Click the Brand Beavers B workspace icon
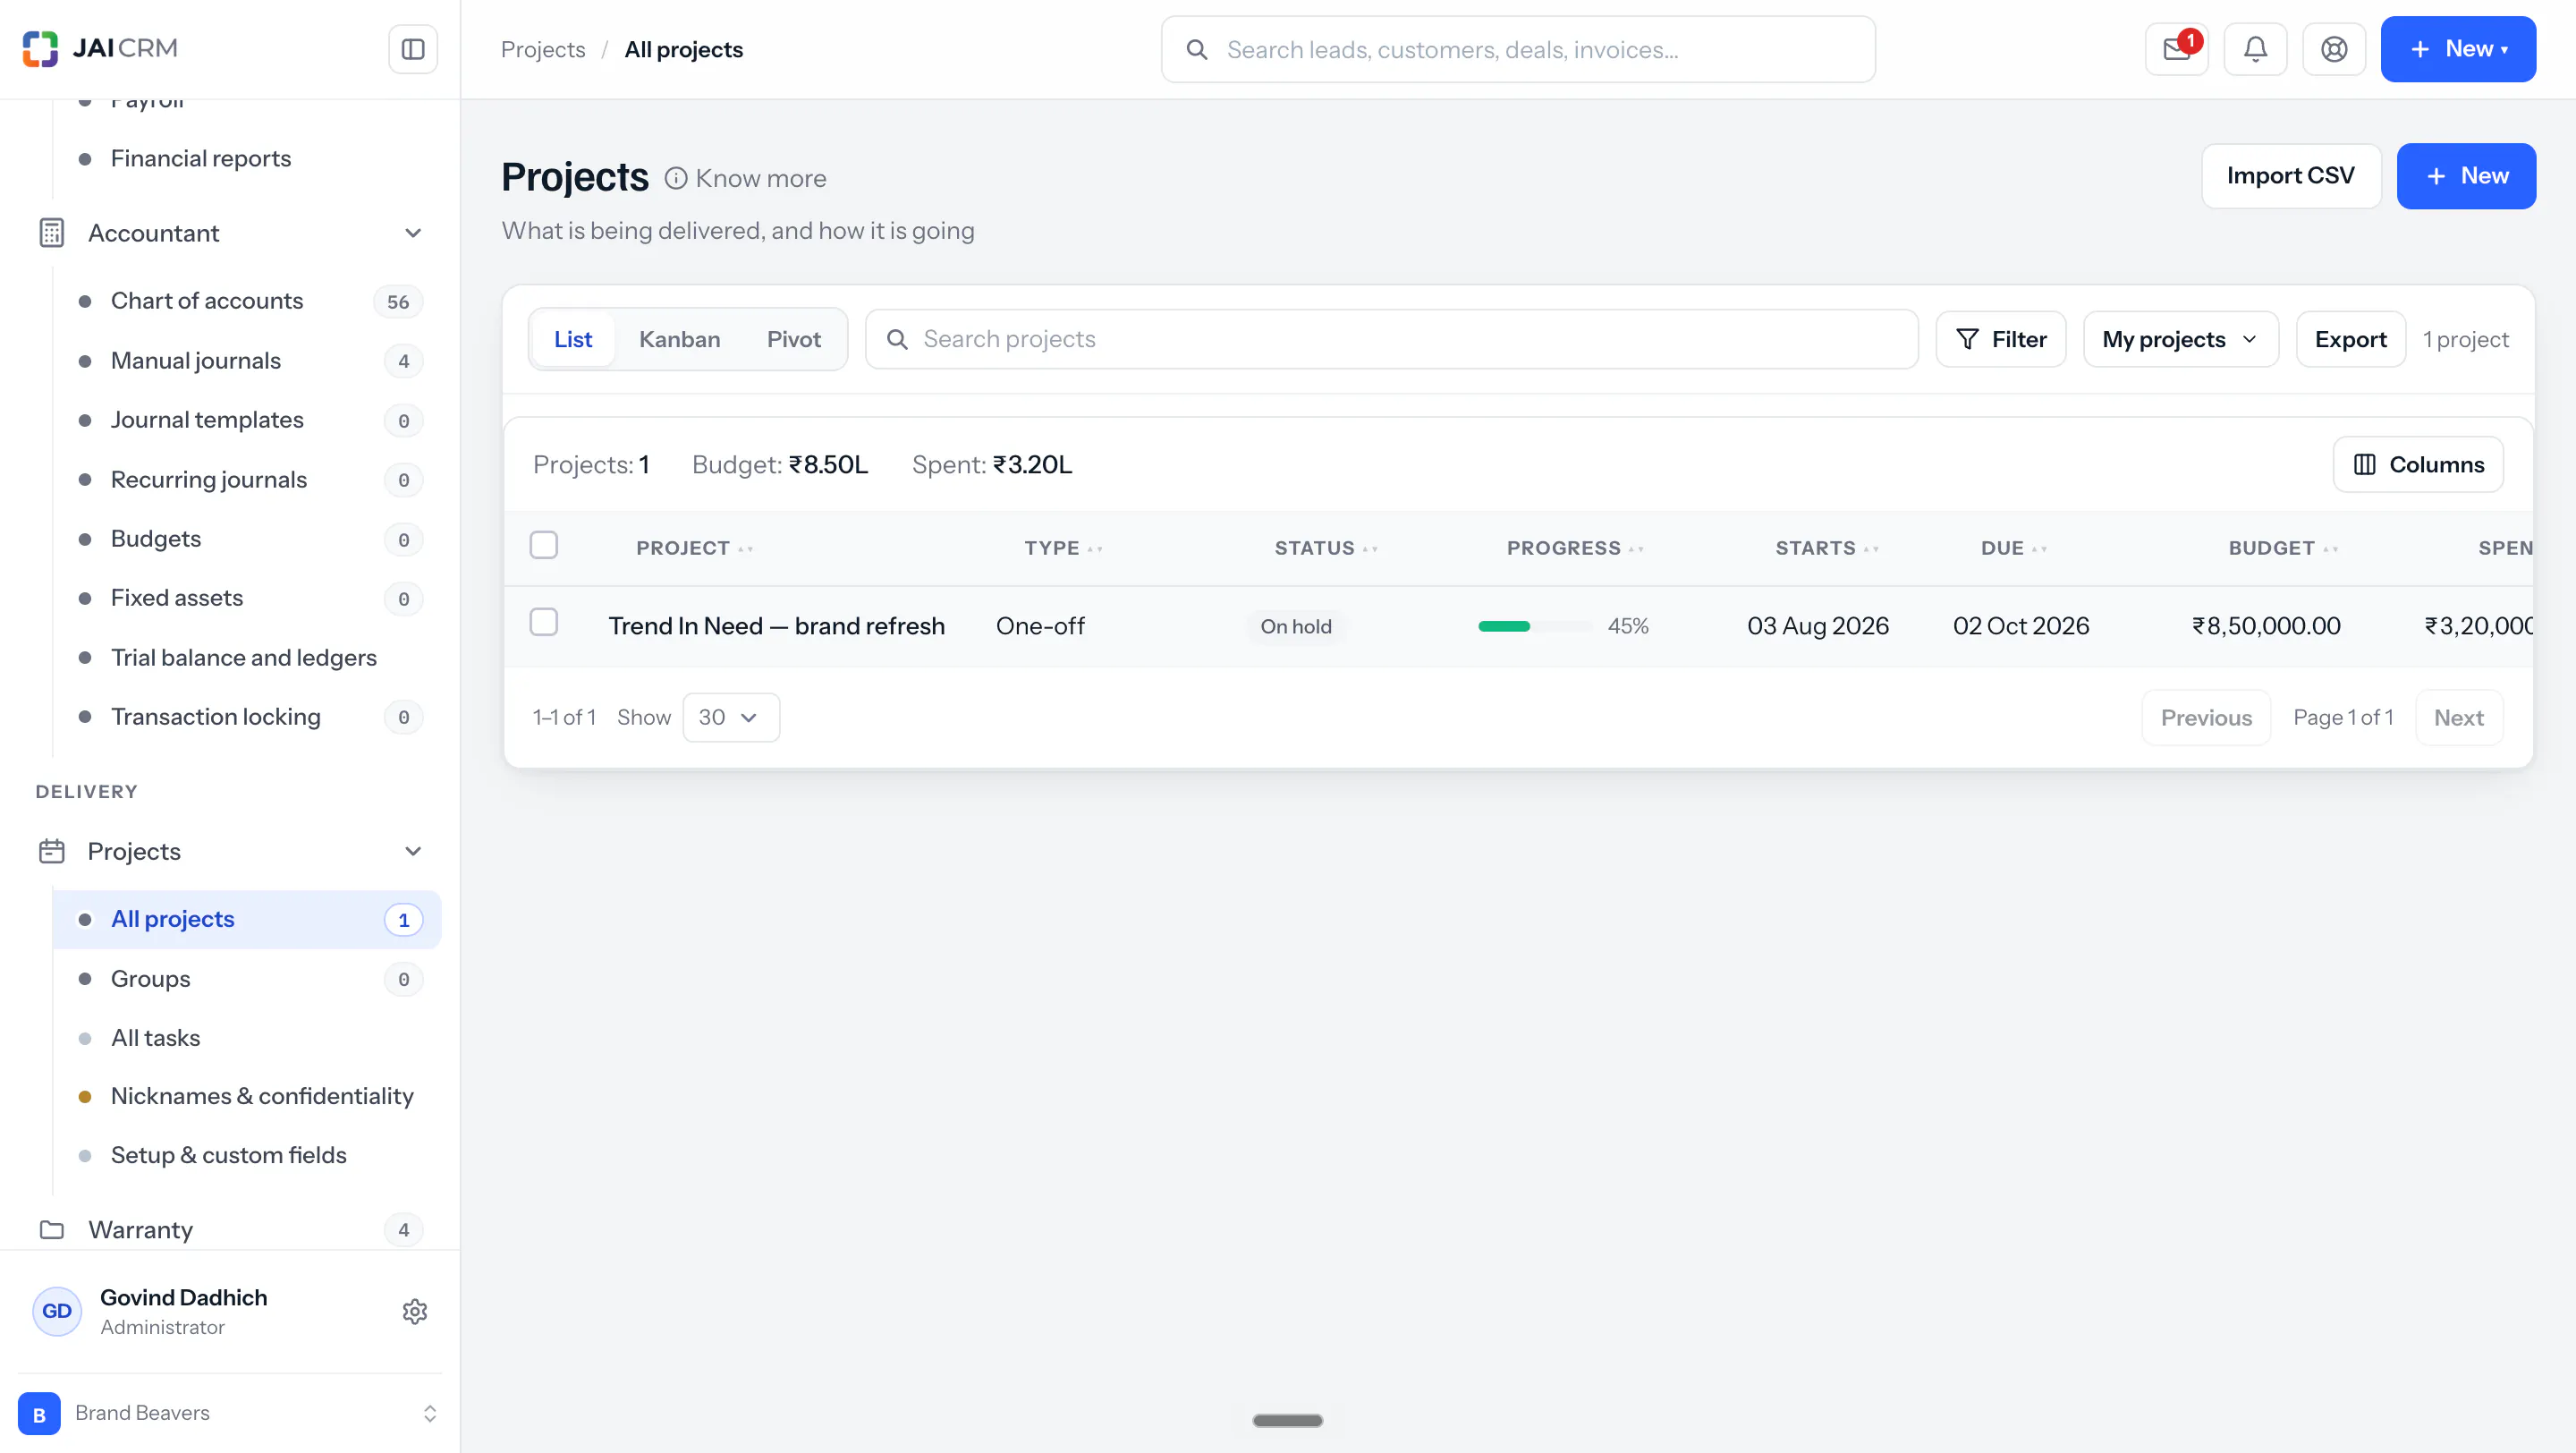This screenshot has width=2576, height=1453. [x=39, y=1413]
